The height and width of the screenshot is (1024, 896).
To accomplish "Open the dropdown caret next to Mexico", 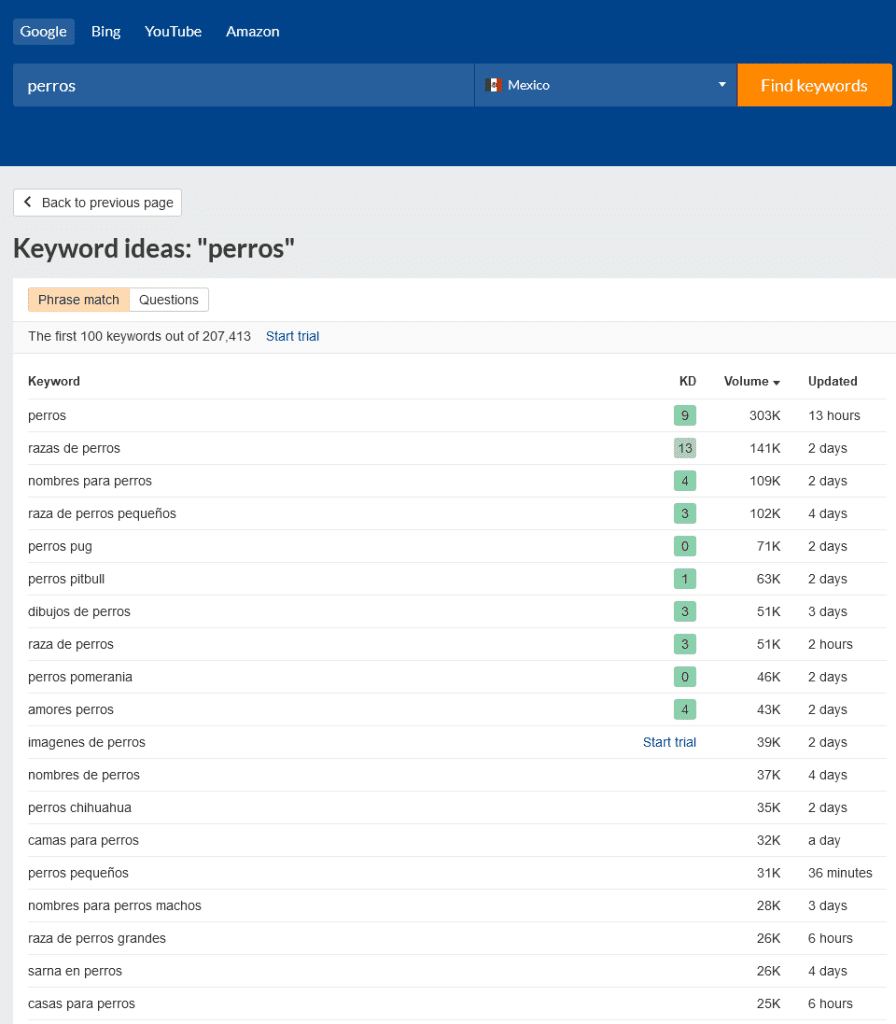I will [722, 85].
